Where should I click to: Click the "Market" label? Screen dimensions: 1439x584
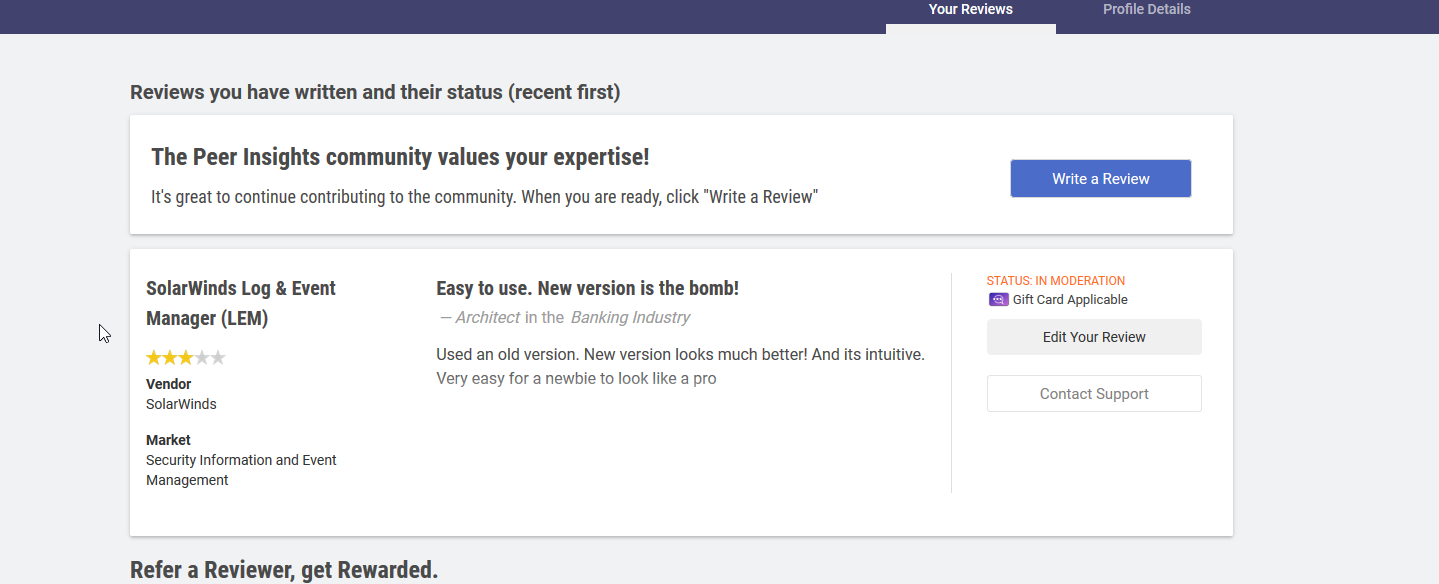click(168, 440)
